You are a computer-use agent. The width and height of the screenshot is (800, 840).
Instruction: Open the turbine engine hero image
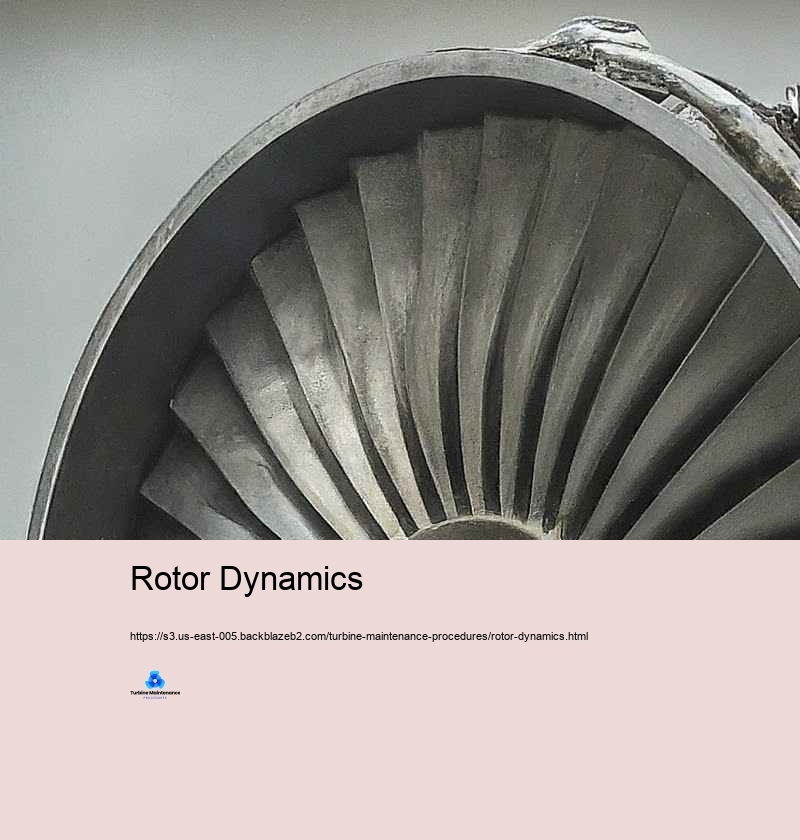[x=400, y=270]
